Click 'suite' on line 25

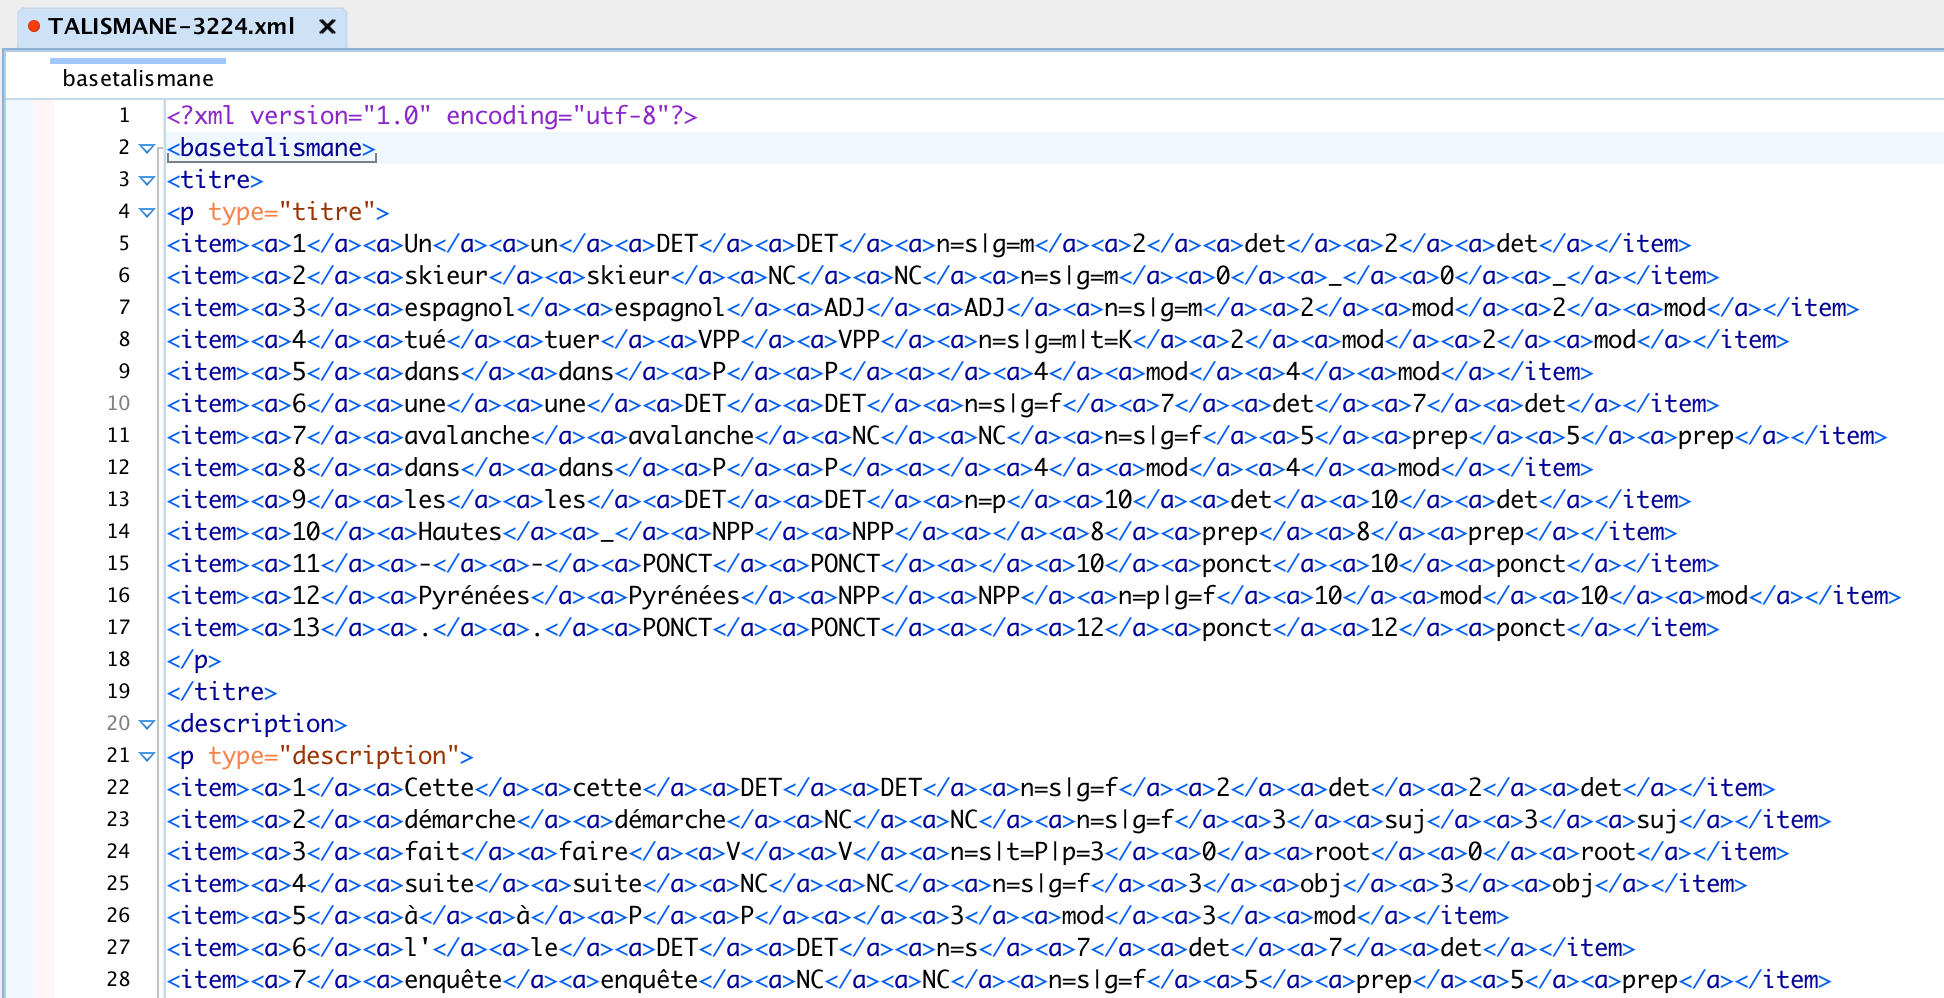coord(439,884)
